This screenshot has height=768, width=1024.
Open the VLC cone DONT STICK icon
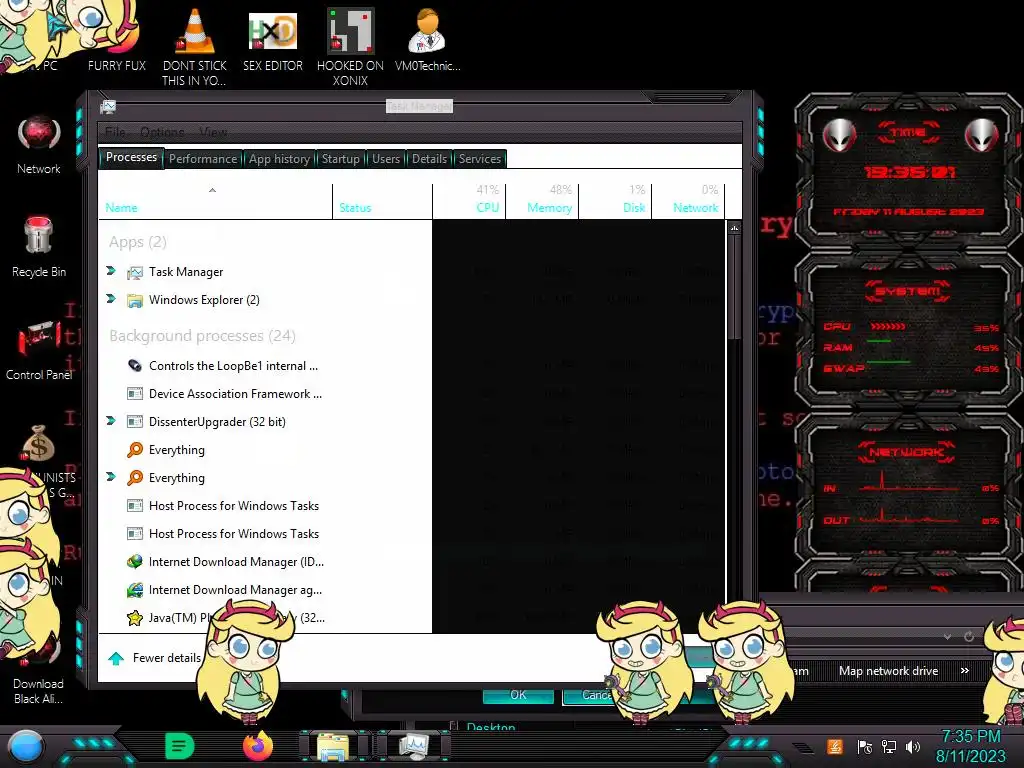pos(195,47)
